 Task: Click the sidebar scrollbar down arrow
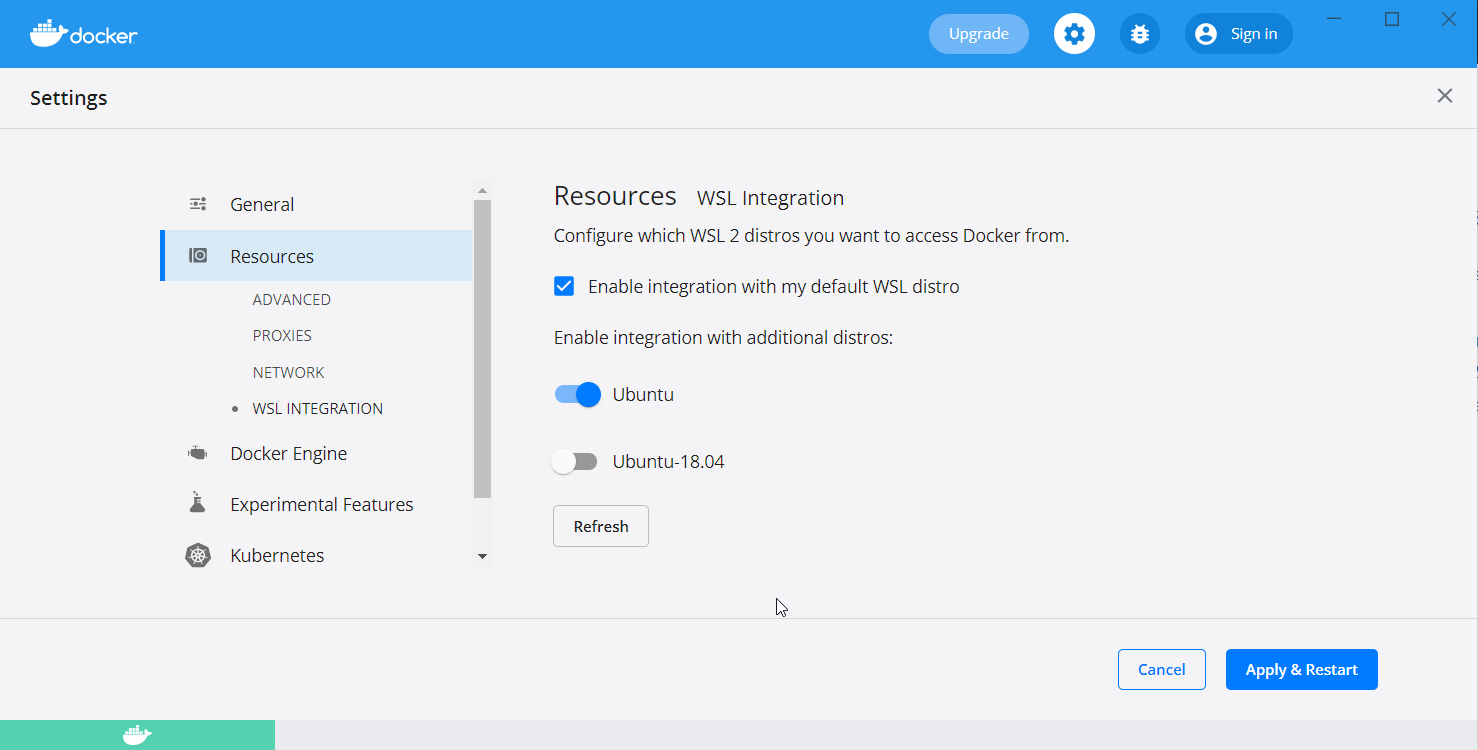(x=483, y=556)
